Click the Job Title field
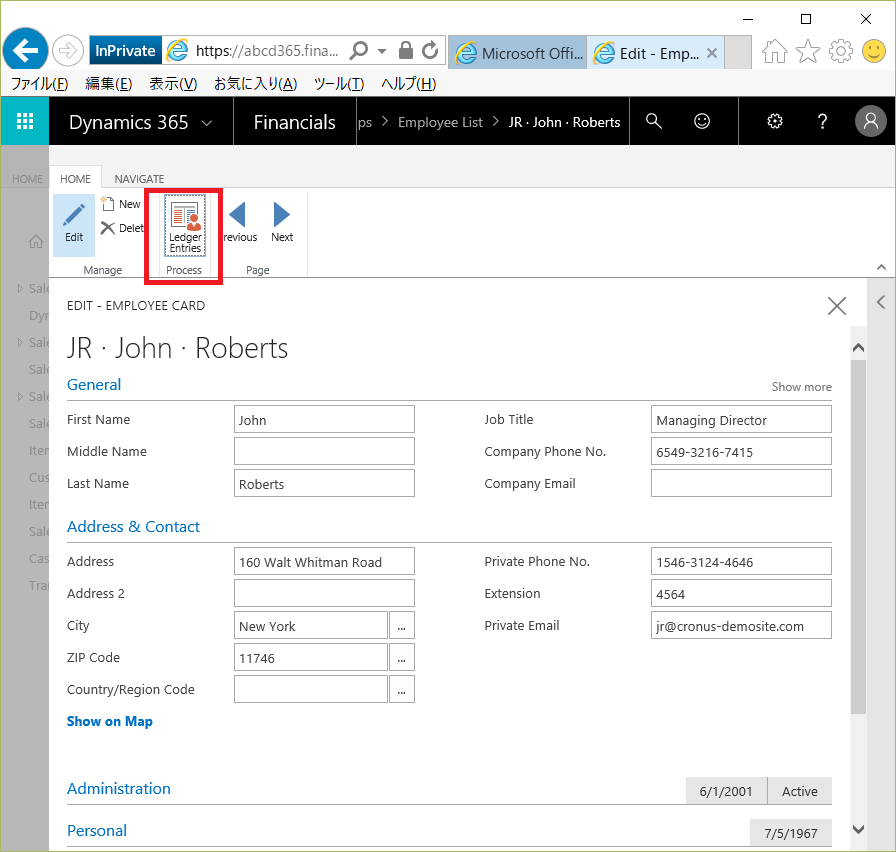896x852 pixels. (x=741, y=419)
